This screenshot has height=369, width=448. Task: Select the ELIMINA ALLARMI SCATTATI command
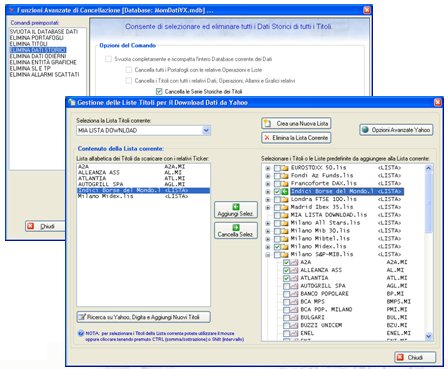pos(45,75)
